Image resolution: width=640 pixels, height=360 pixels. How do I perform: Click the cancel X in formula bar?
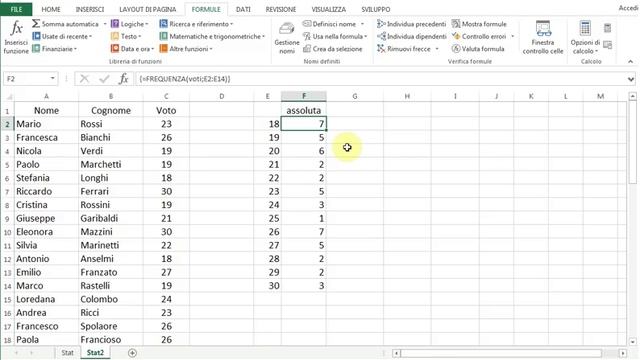coord(84,78)
